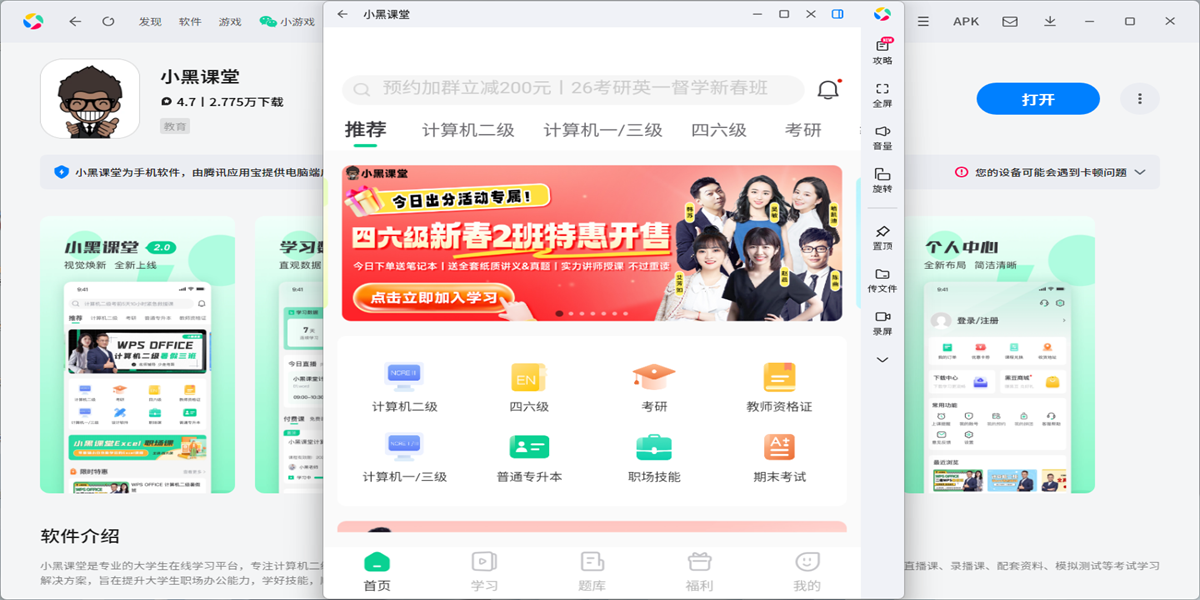Click the 应用宝 logo atop the emulator sidebar
This screenshot has width=1200, height=600.
(882, 14)
